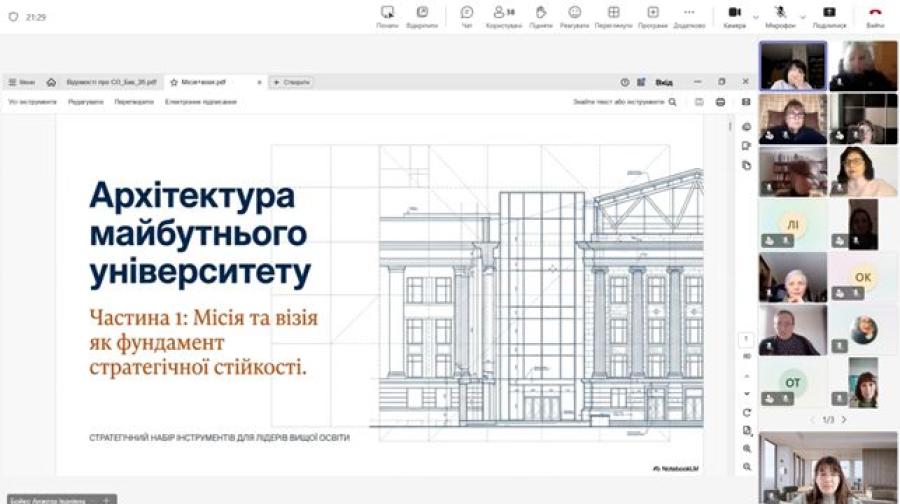The height and width of the screenshot is (504, 900).
Task: Expand camera options arrow
Action: point(755,17)
